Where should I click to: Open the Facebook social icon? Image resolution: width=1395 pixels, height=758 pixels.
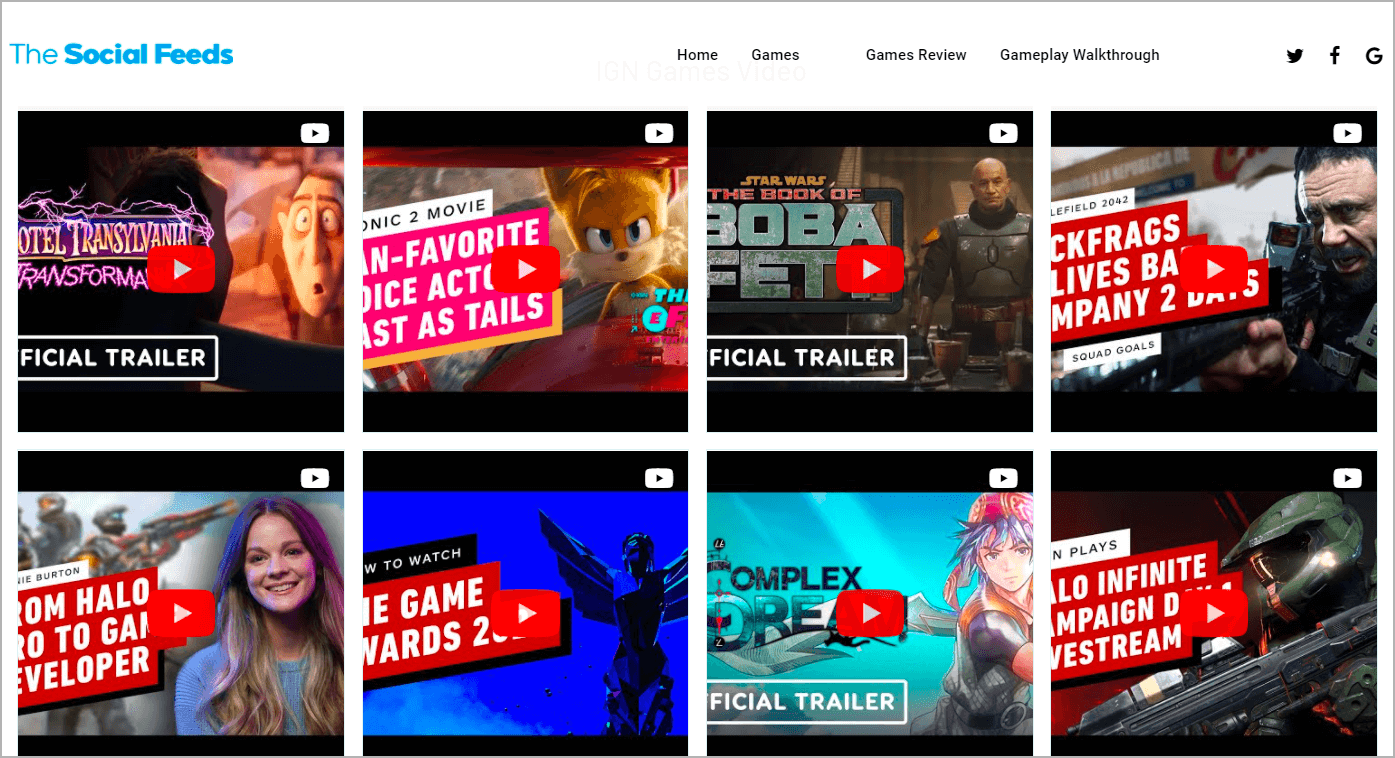1335,55
